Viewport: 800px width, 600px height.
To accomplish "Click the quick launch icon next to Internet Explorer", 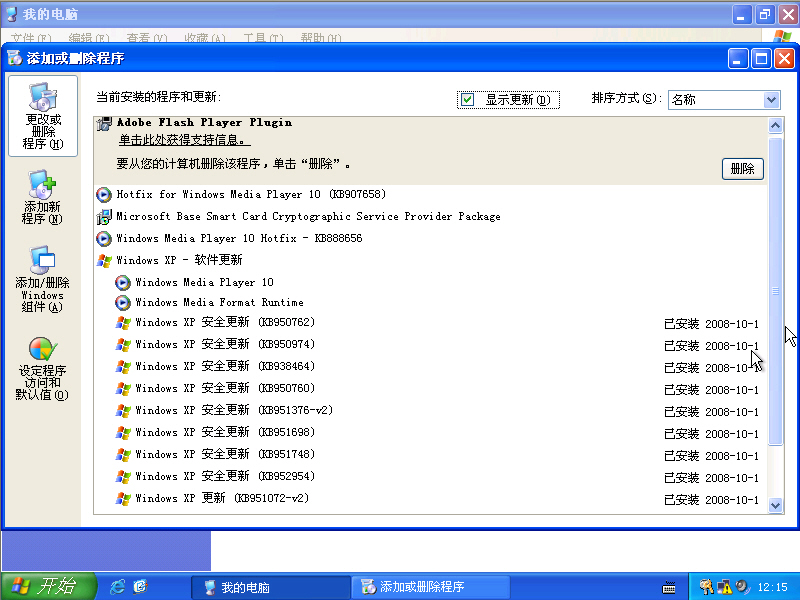I will (140, 587).
